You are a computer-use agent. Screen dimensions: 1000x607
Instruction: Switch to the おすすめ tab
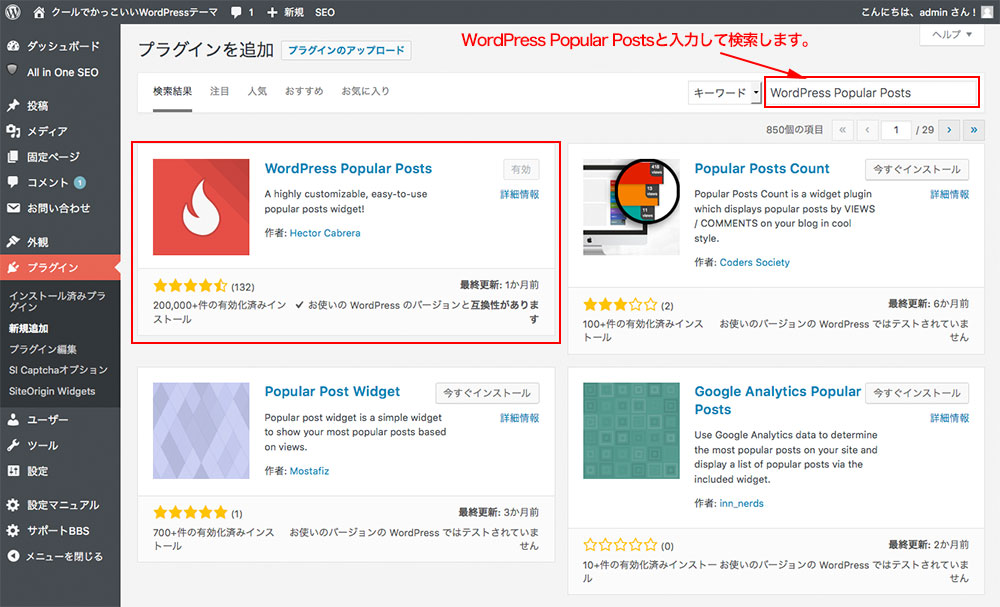pos(304,91)
